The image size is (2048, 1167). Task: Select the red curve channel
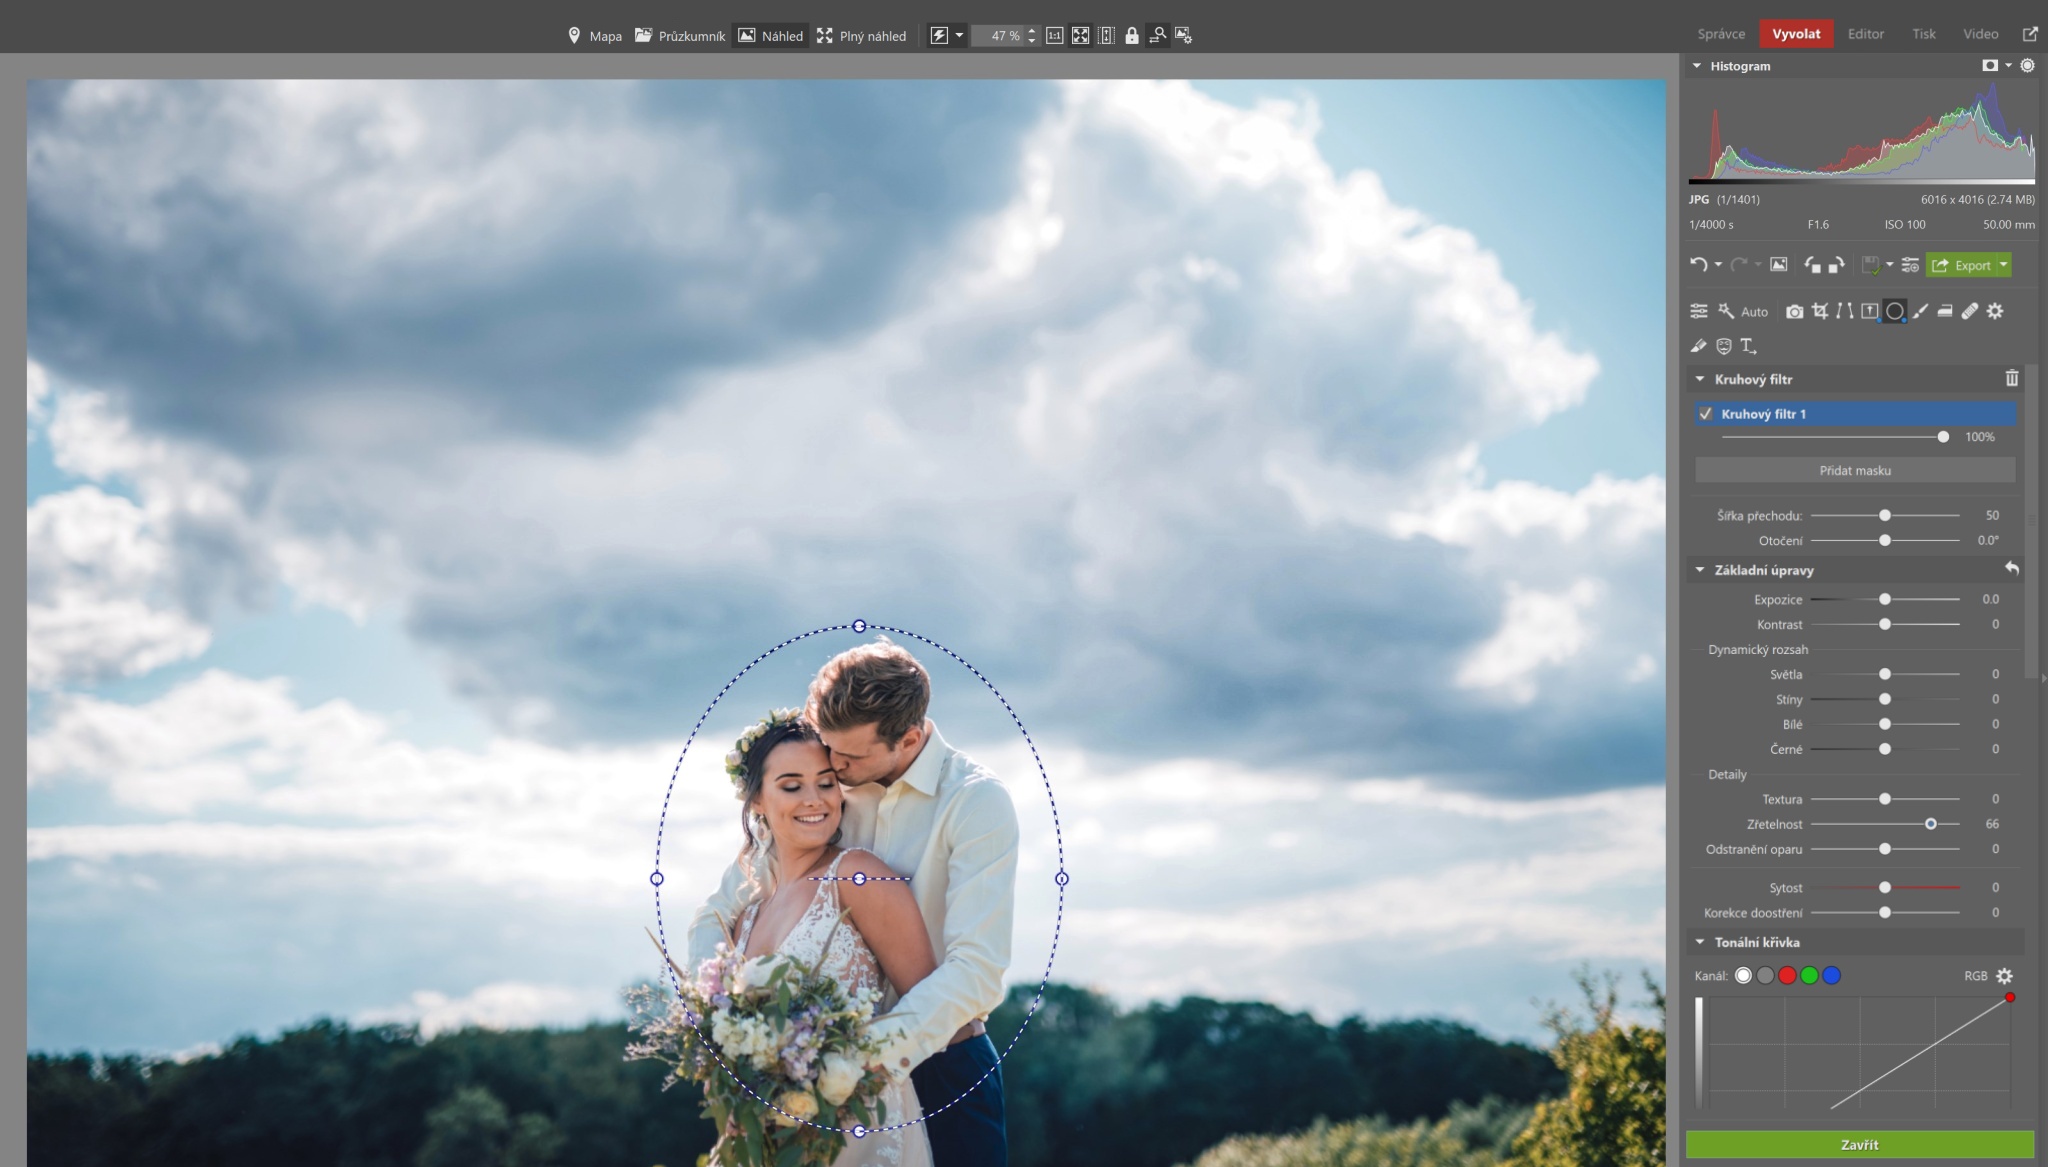click(x=1787, y=975)
